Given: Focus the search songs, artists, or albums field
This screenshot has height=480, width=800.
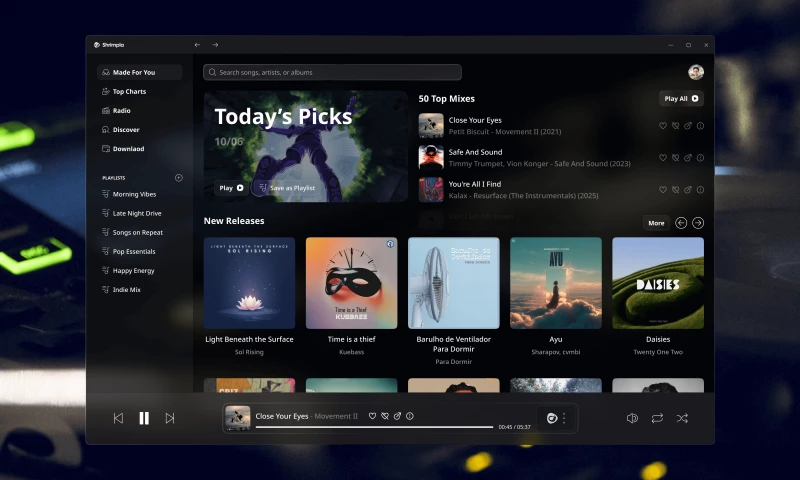Looking at the screenshot, I should [332, 72].
